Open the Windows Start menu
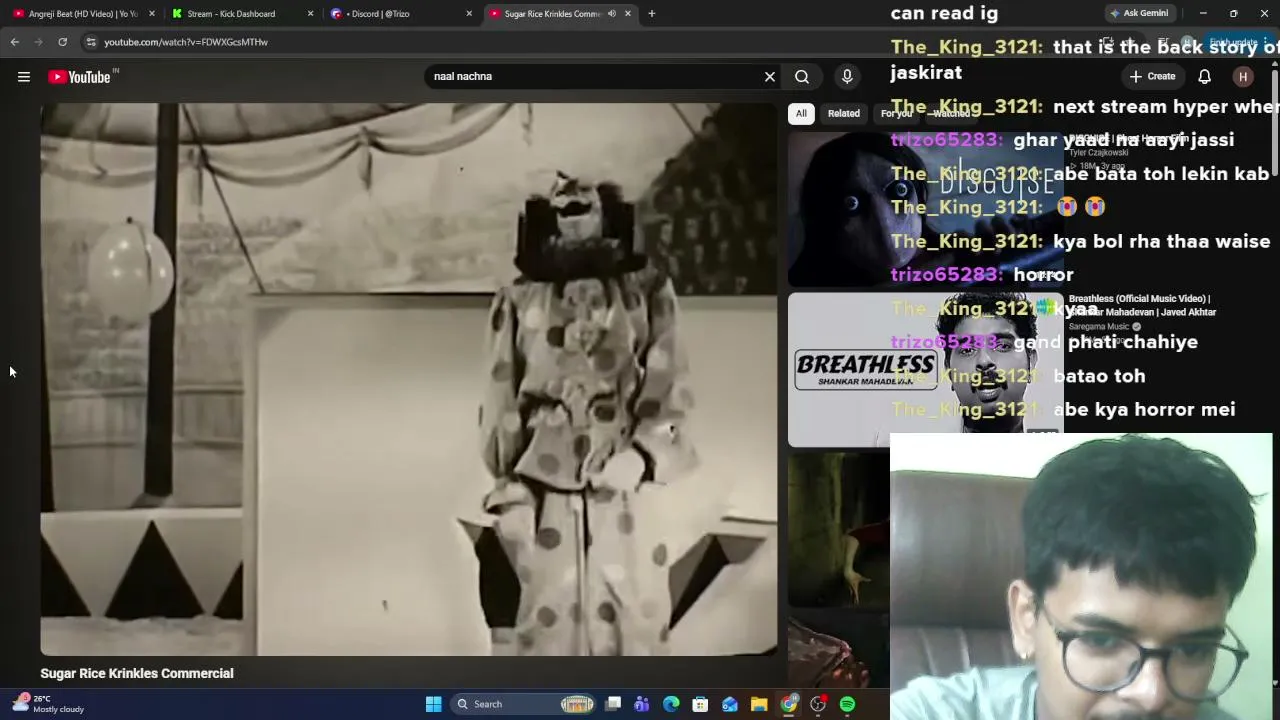This screenshot has height=720, width=1280. (434, 704)
